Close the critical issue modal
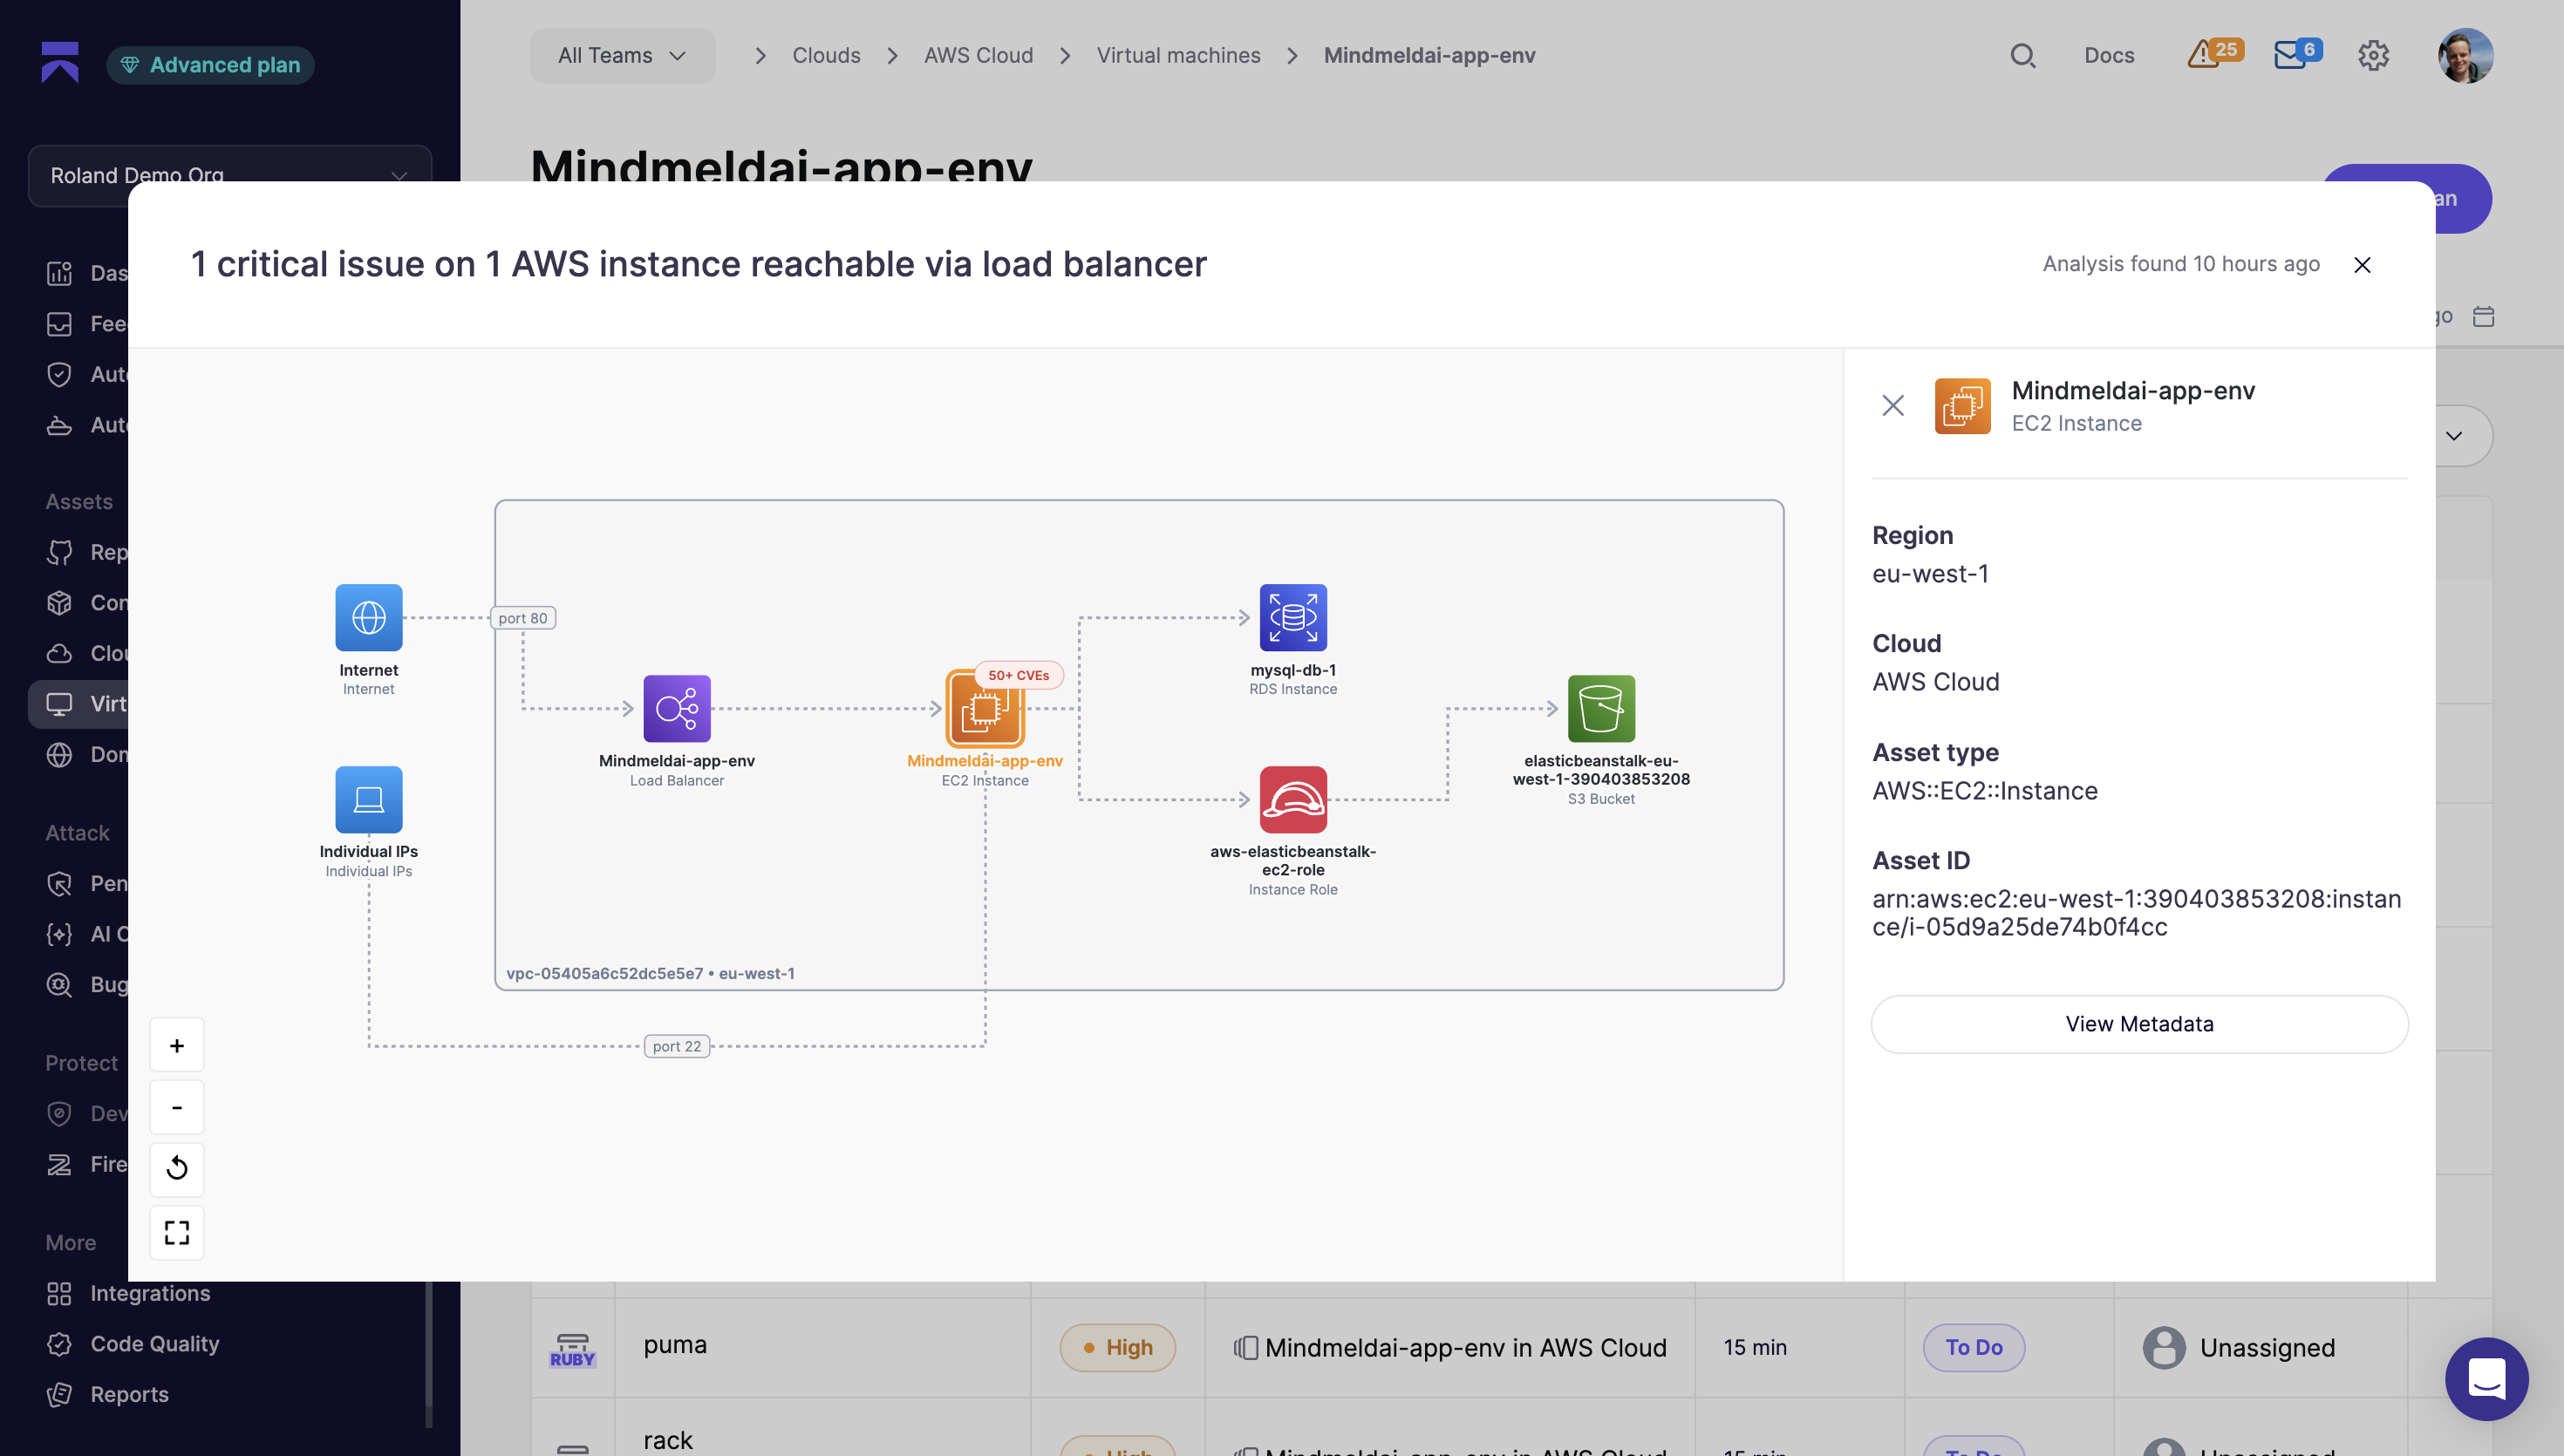This screenshot has height=1456, width=2564. 2362,264
